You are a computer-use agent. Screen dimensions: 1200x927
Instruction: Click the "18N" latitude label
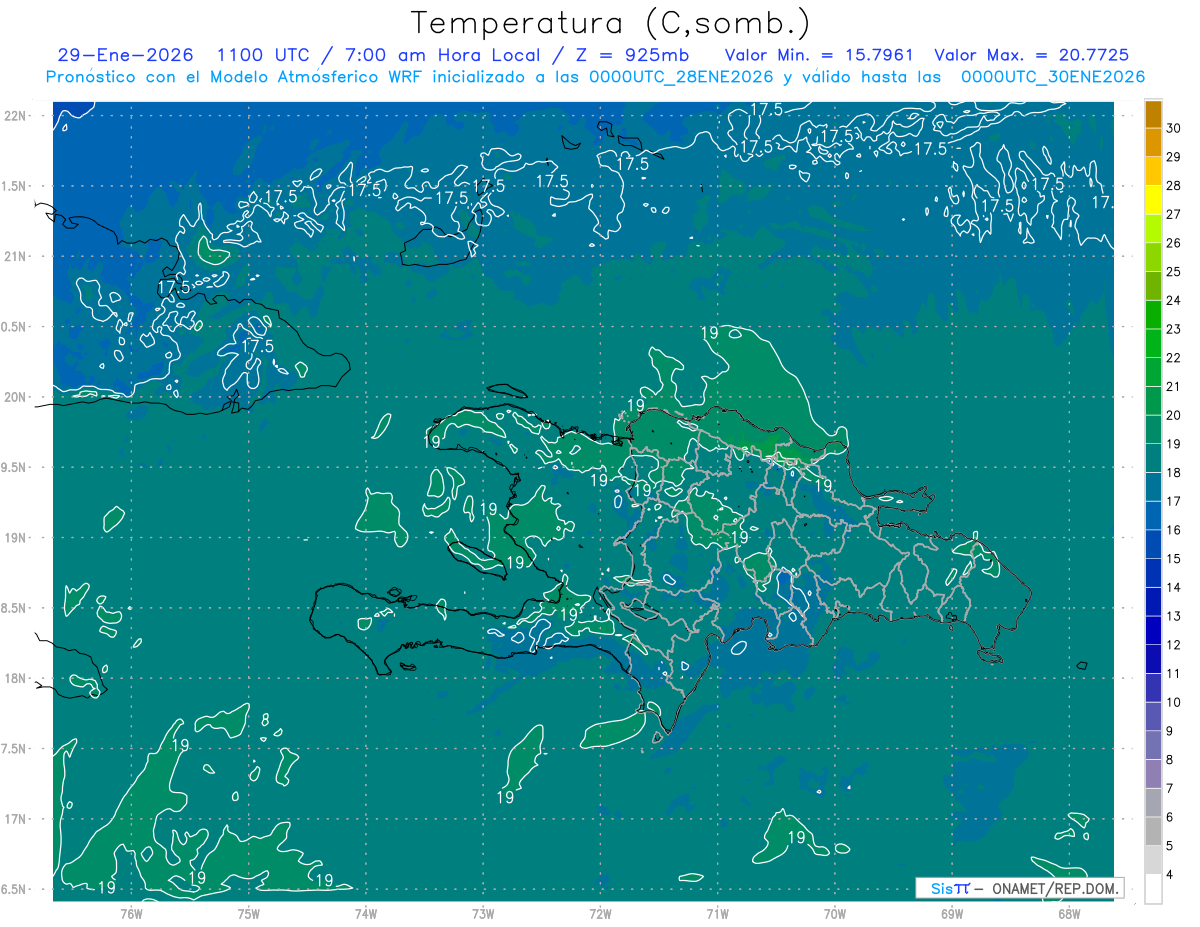point(15,679)
